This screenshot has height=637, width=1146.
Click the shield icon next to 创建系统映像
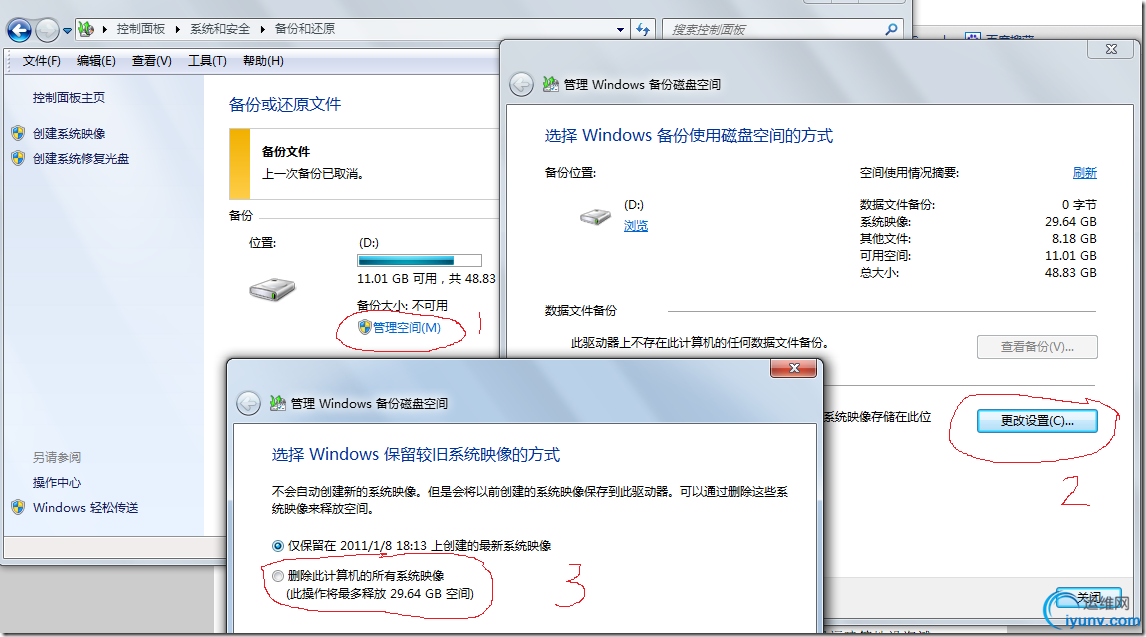(17, 133)
